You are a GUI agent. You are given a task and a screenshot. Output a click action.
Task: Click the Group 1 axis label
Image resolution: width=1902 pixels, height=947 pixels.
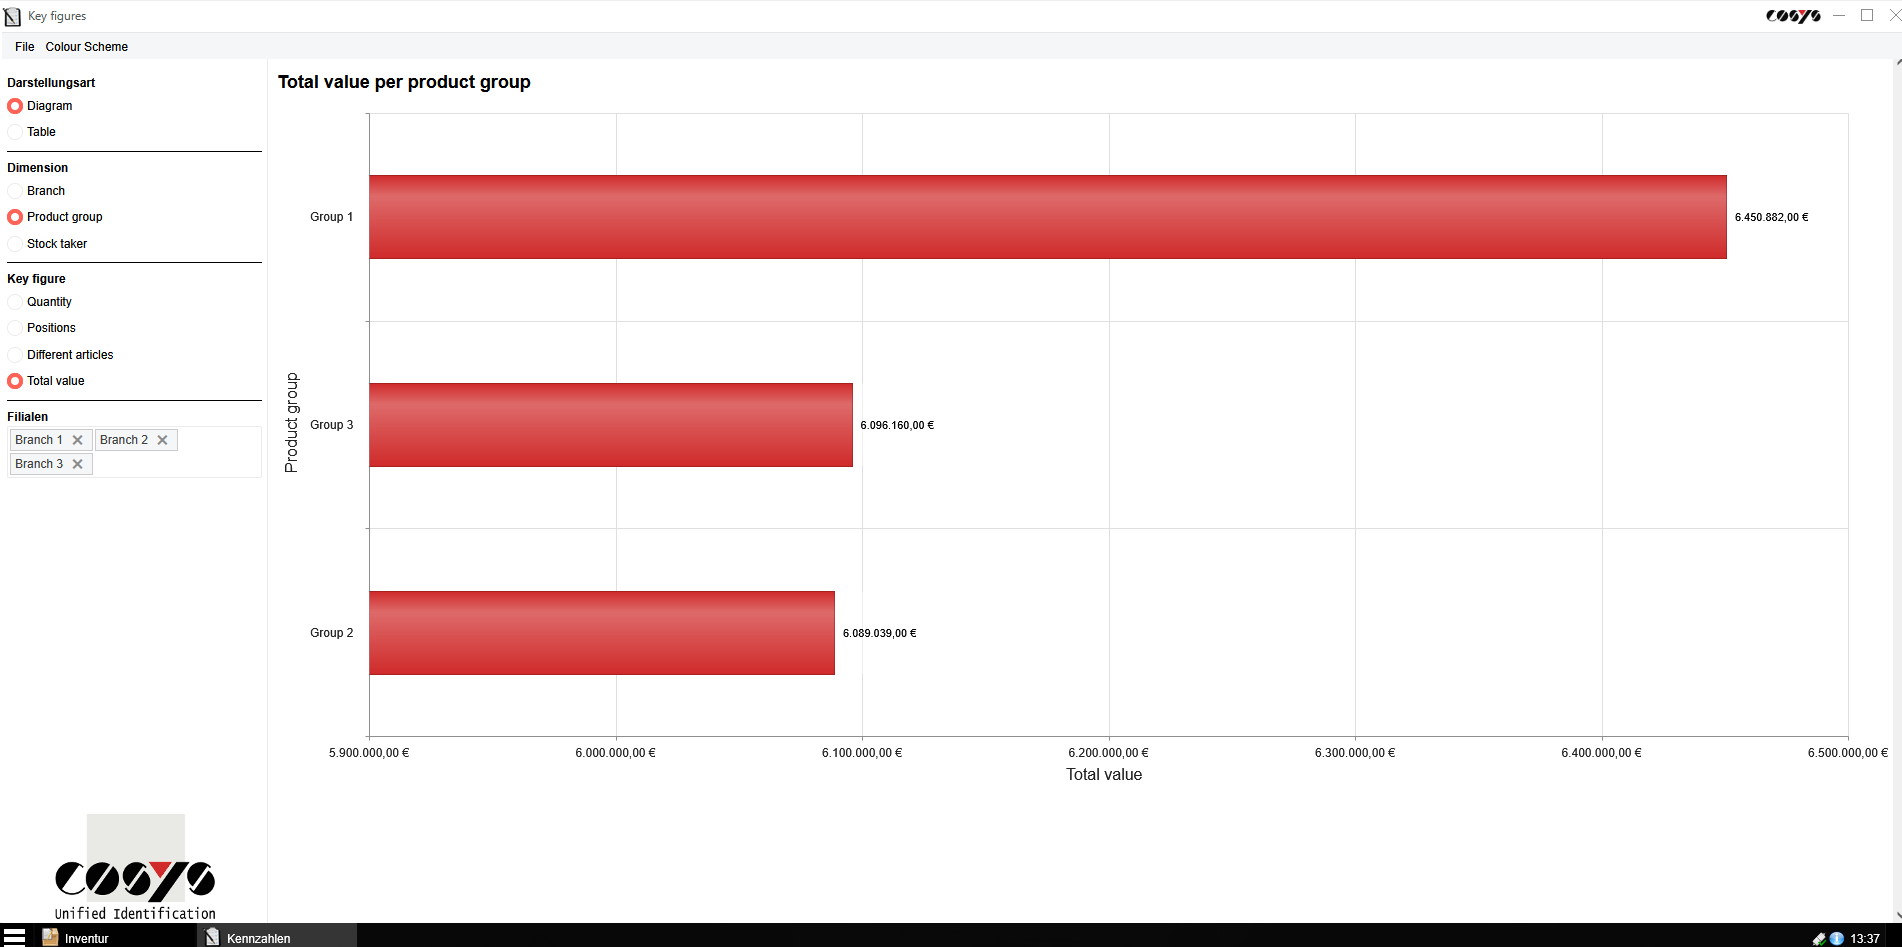(331, 217)
